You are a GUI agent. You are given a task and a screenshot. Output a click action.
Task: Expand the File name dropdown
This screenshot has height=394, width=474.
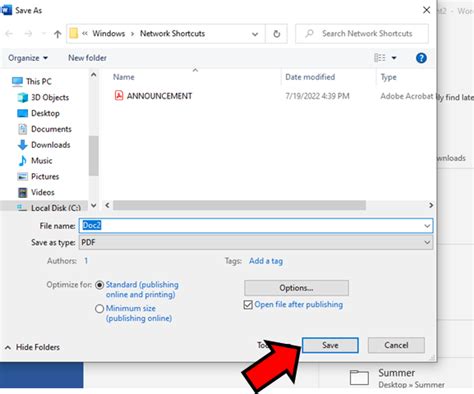[427, 226]
